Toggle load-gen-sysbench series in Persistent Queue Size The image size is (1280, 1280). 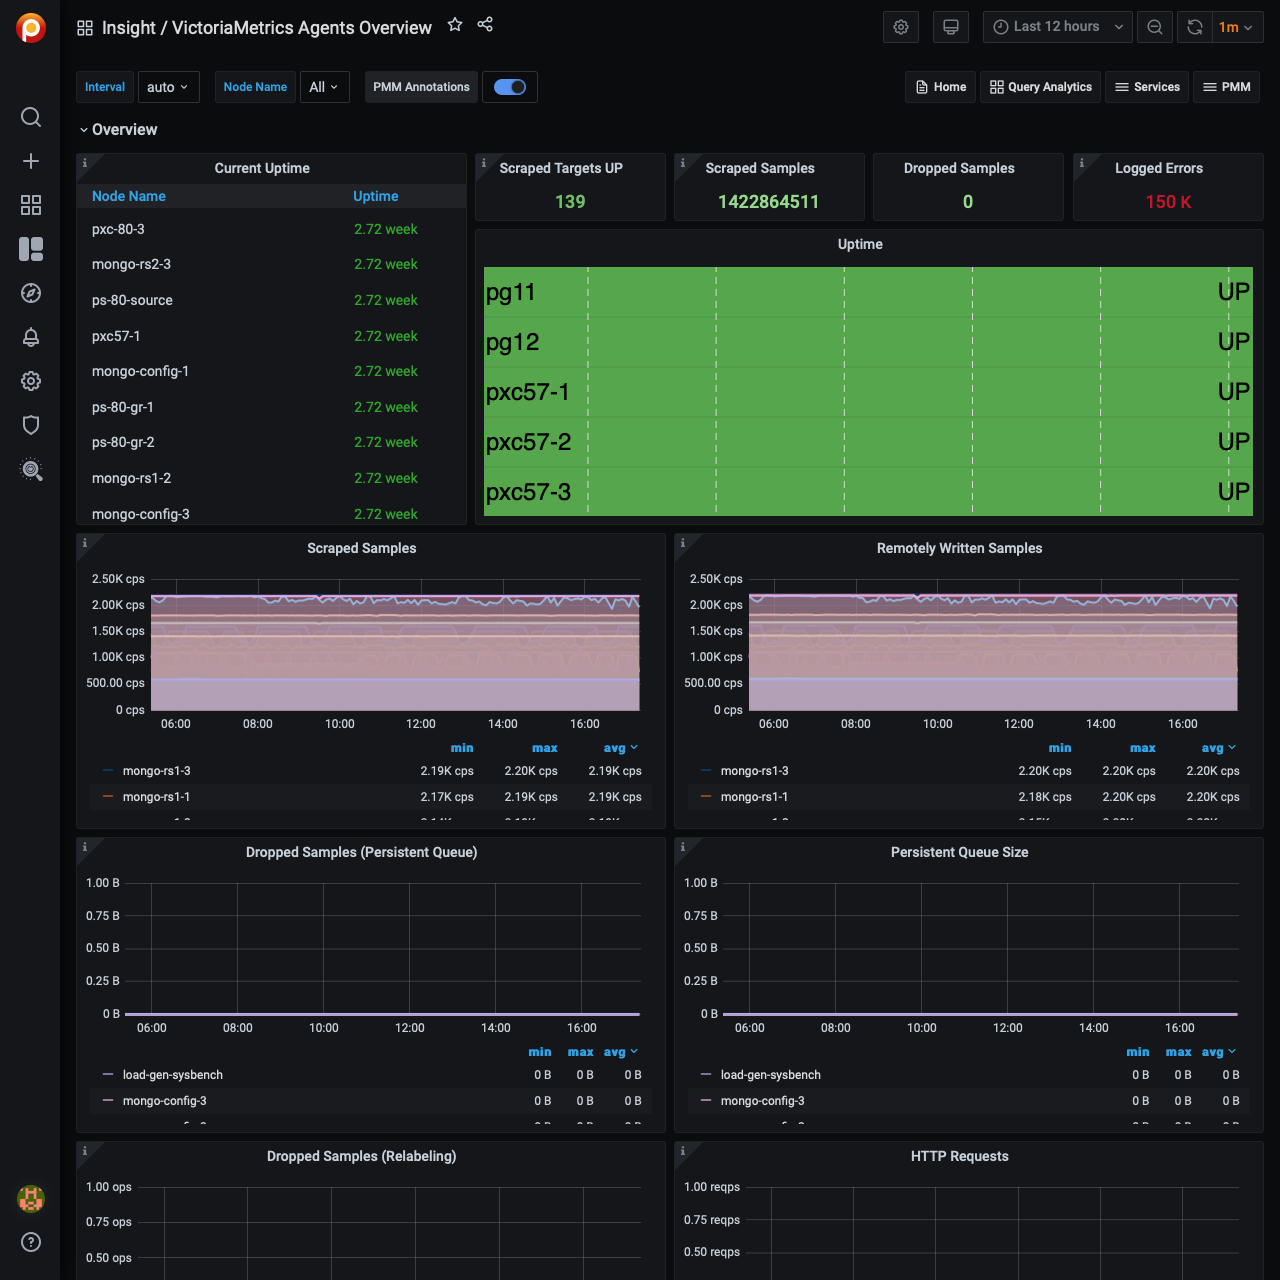coord(770,1075)
